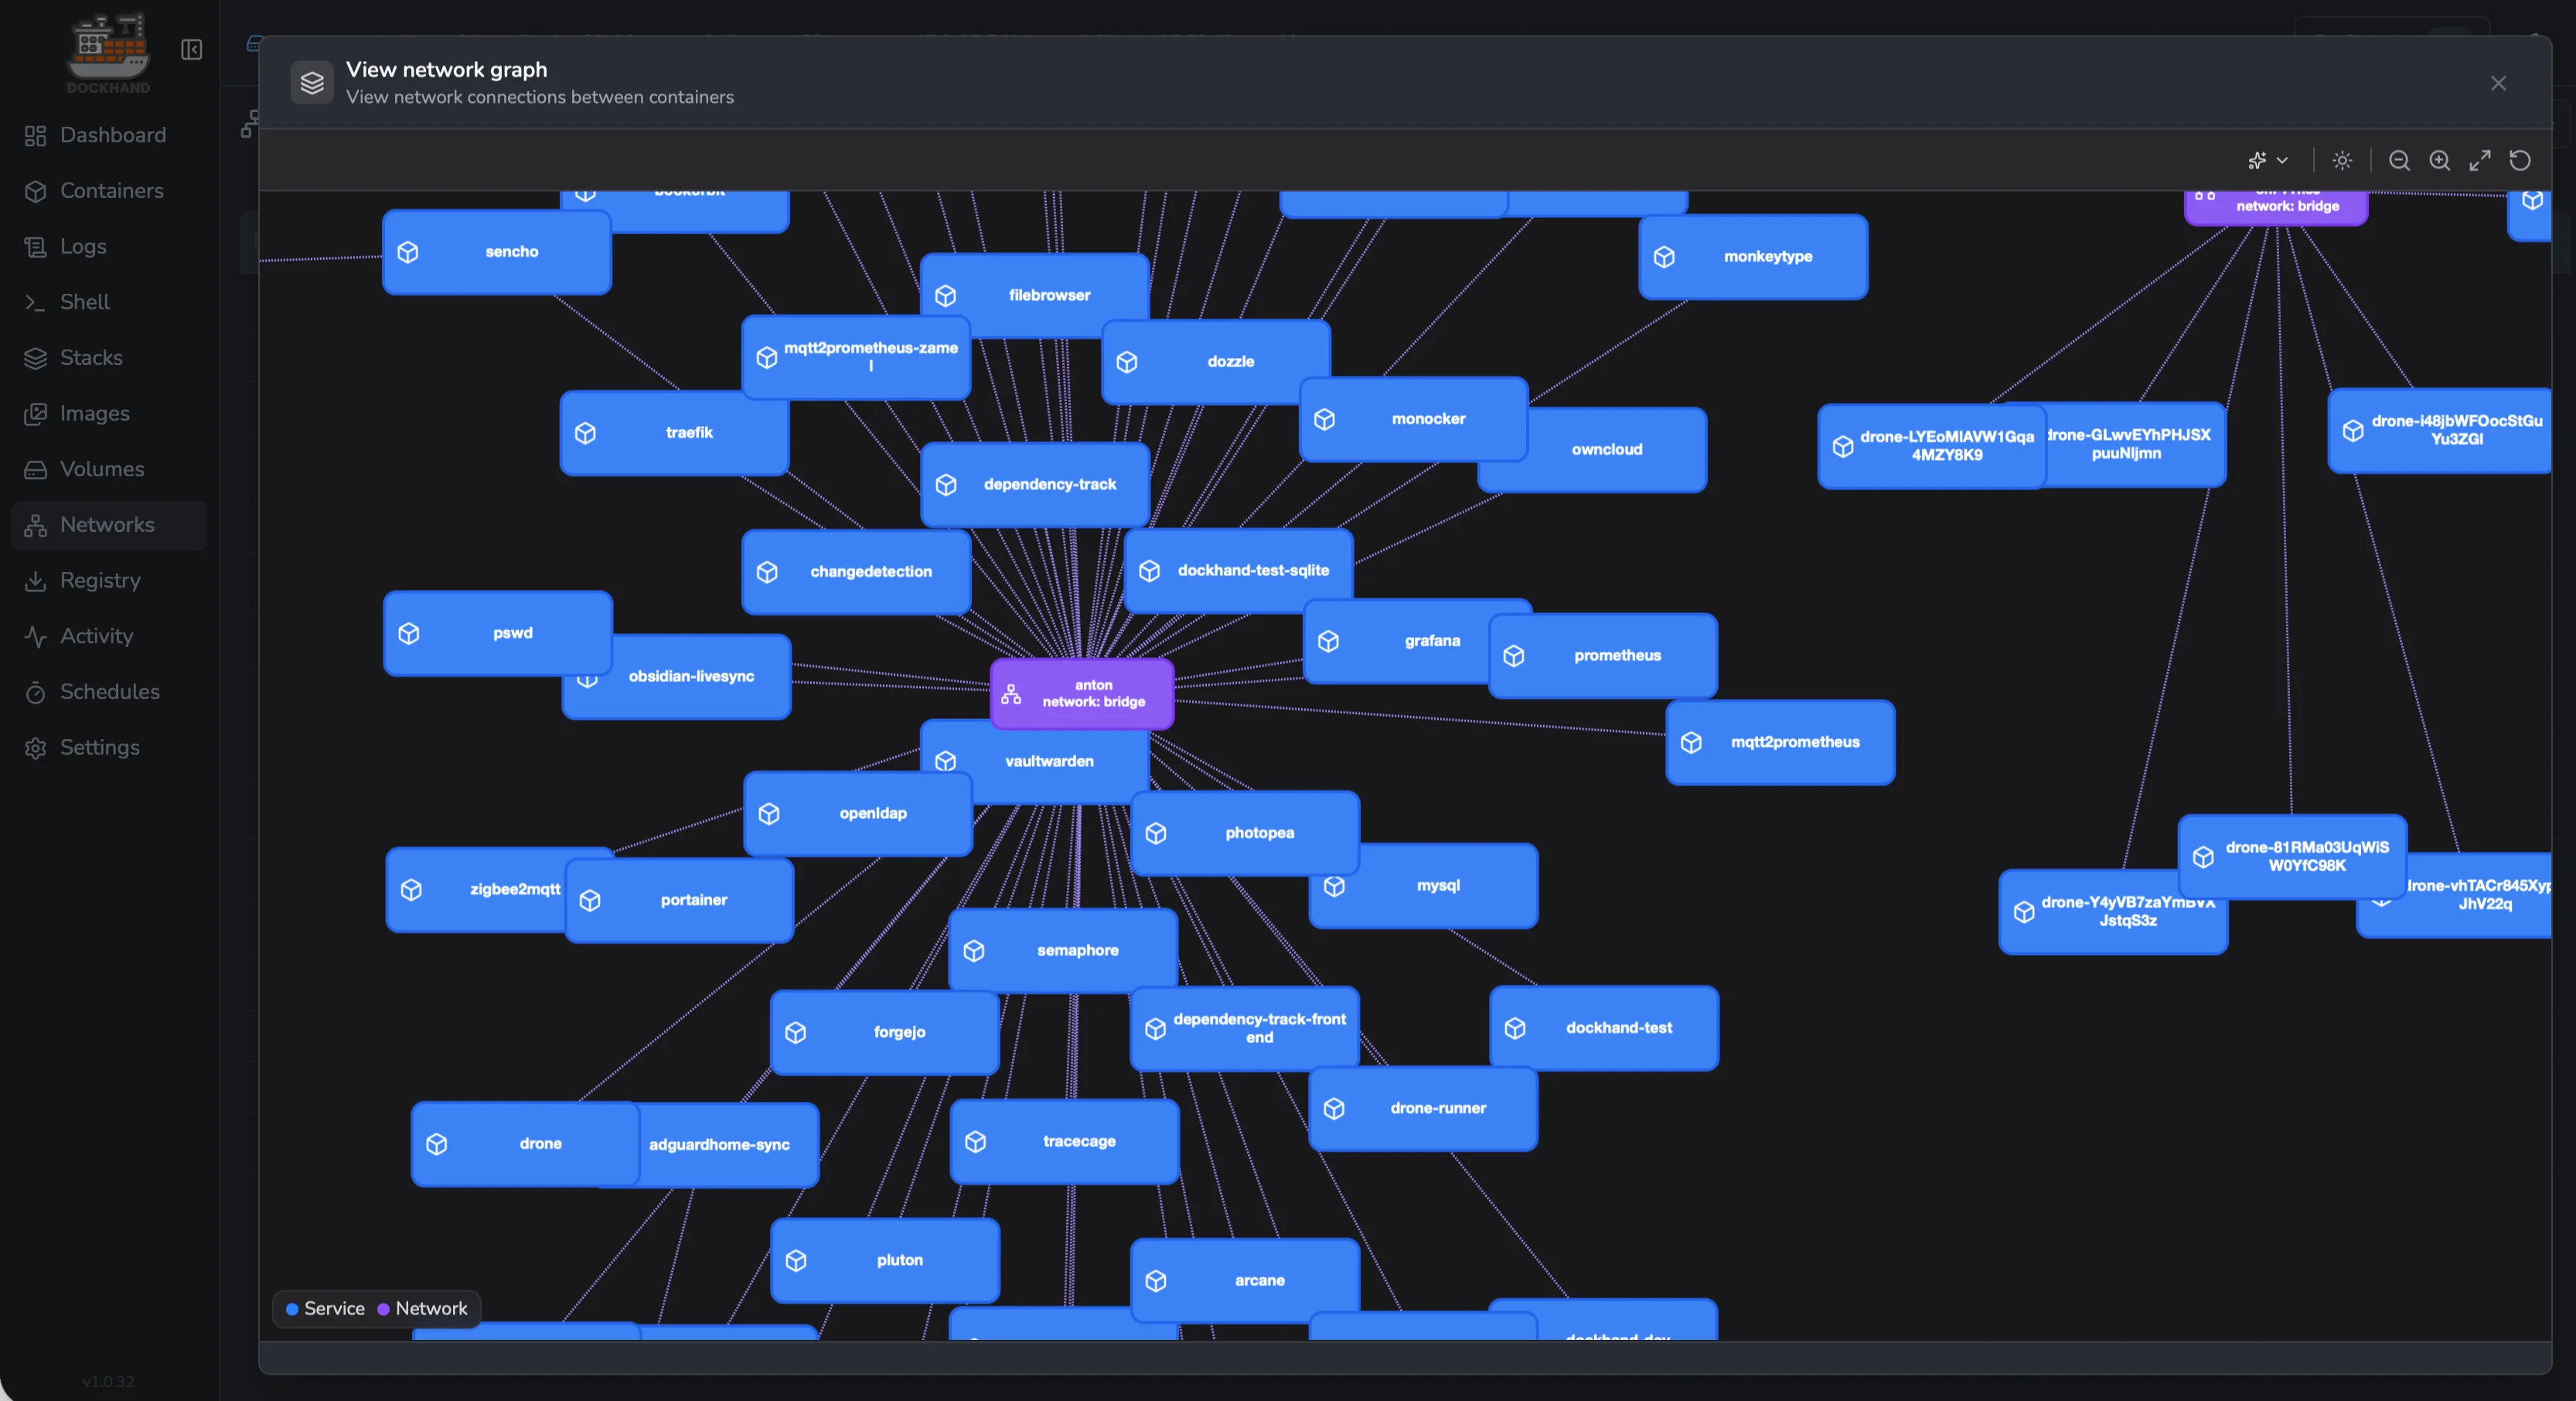Select the drone-81RMa03UqWiSW0YfC98K node

2292,857
